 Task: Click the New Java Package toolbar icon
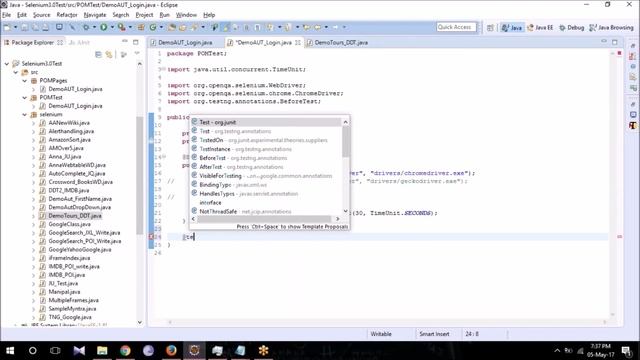pyautogui.click(x=141, y=27)
